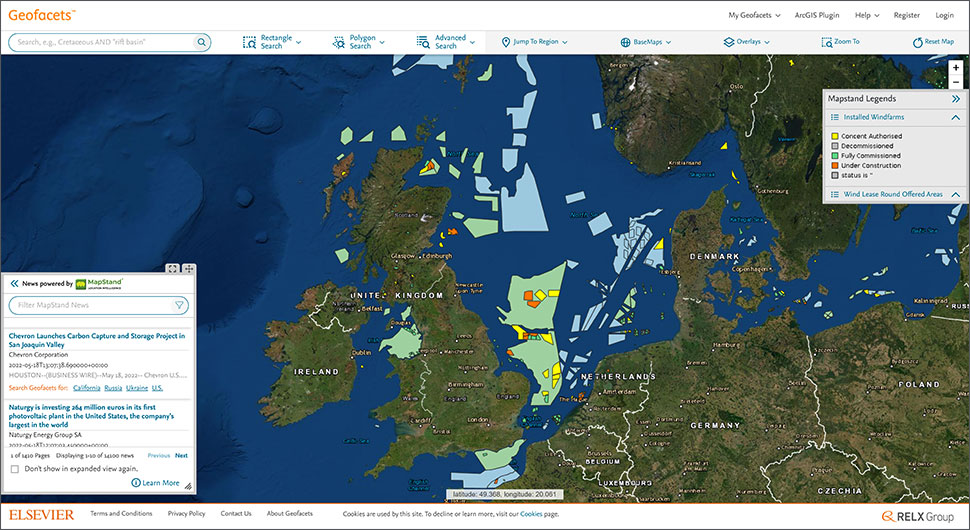The image size is (970, 530).
Task: Open the Help menu
Action: 867,15
